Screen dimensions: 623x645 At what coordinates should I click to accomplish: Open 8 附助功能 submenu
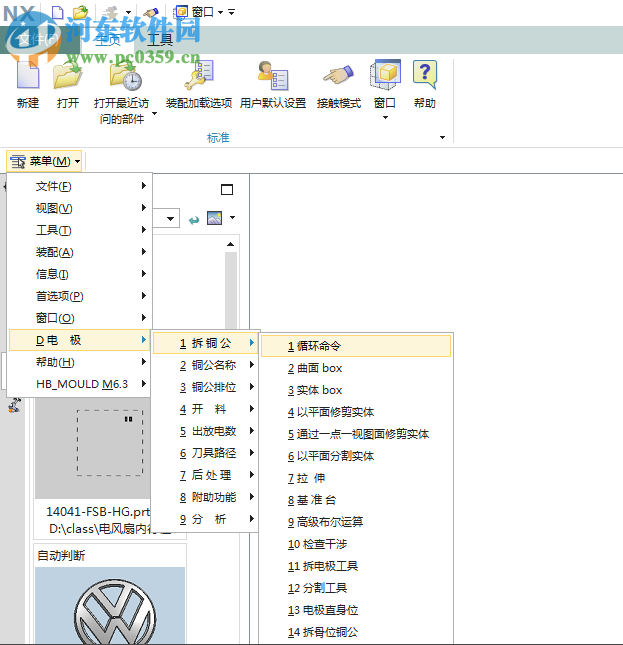206,497
